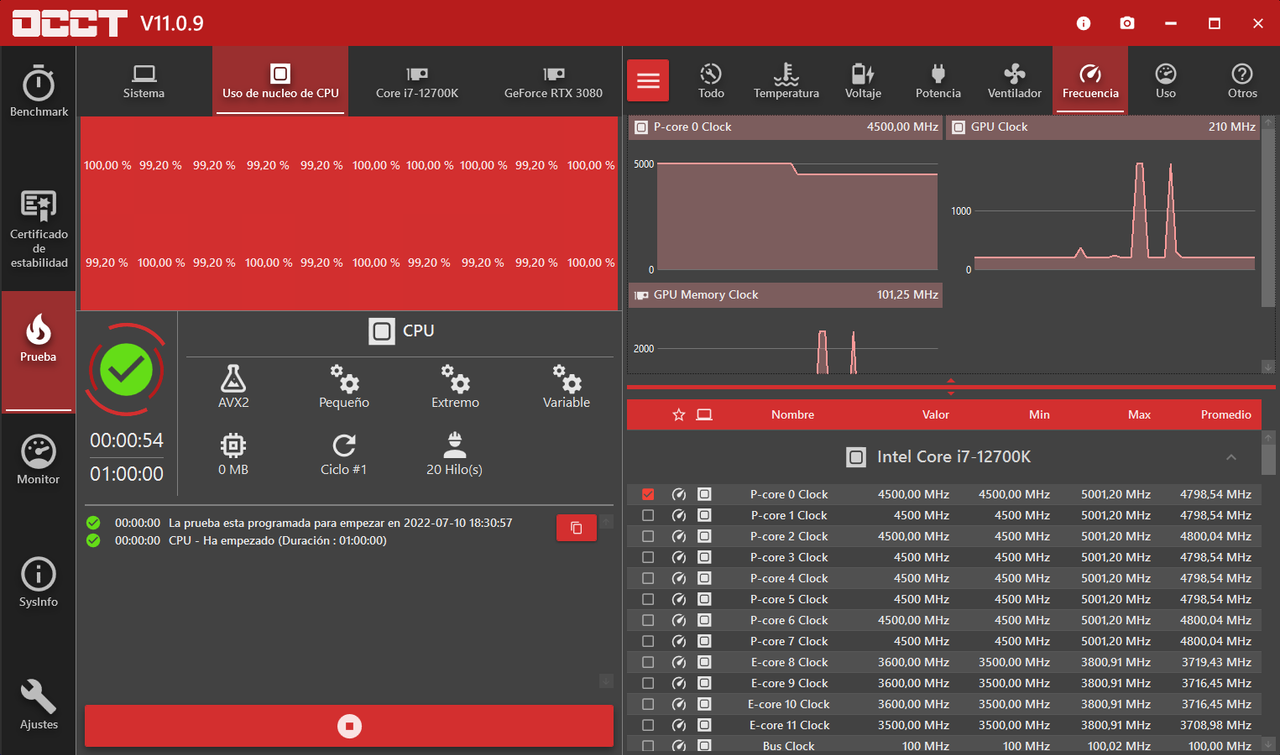The height and width of the screenshot is (755, 1280).
Task: Uncheck the P-core 0 Clock checkbox
Action: coord(648,494)
